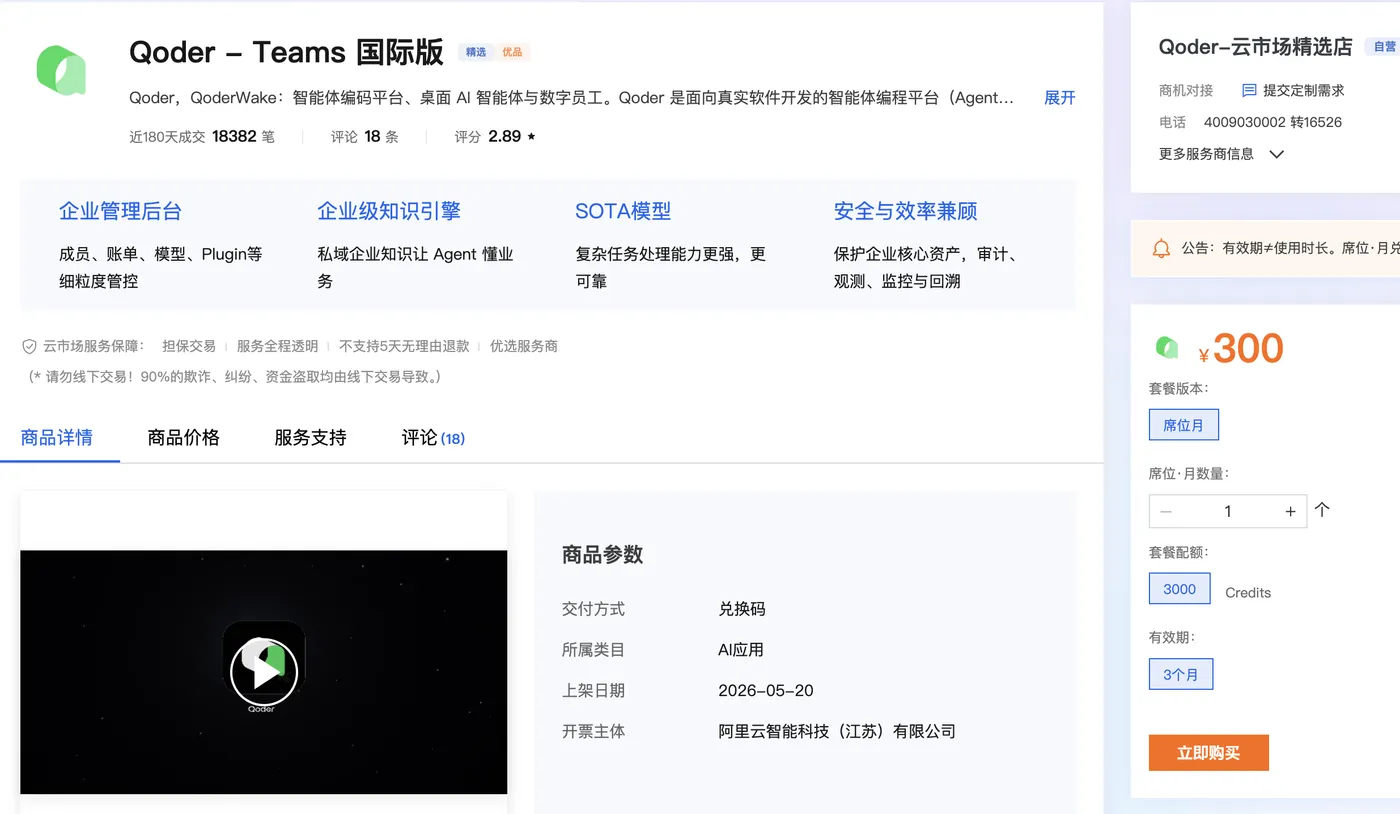Click the 立即购买 button
The image size is (1400, 814).
(x=1209, y=753)
